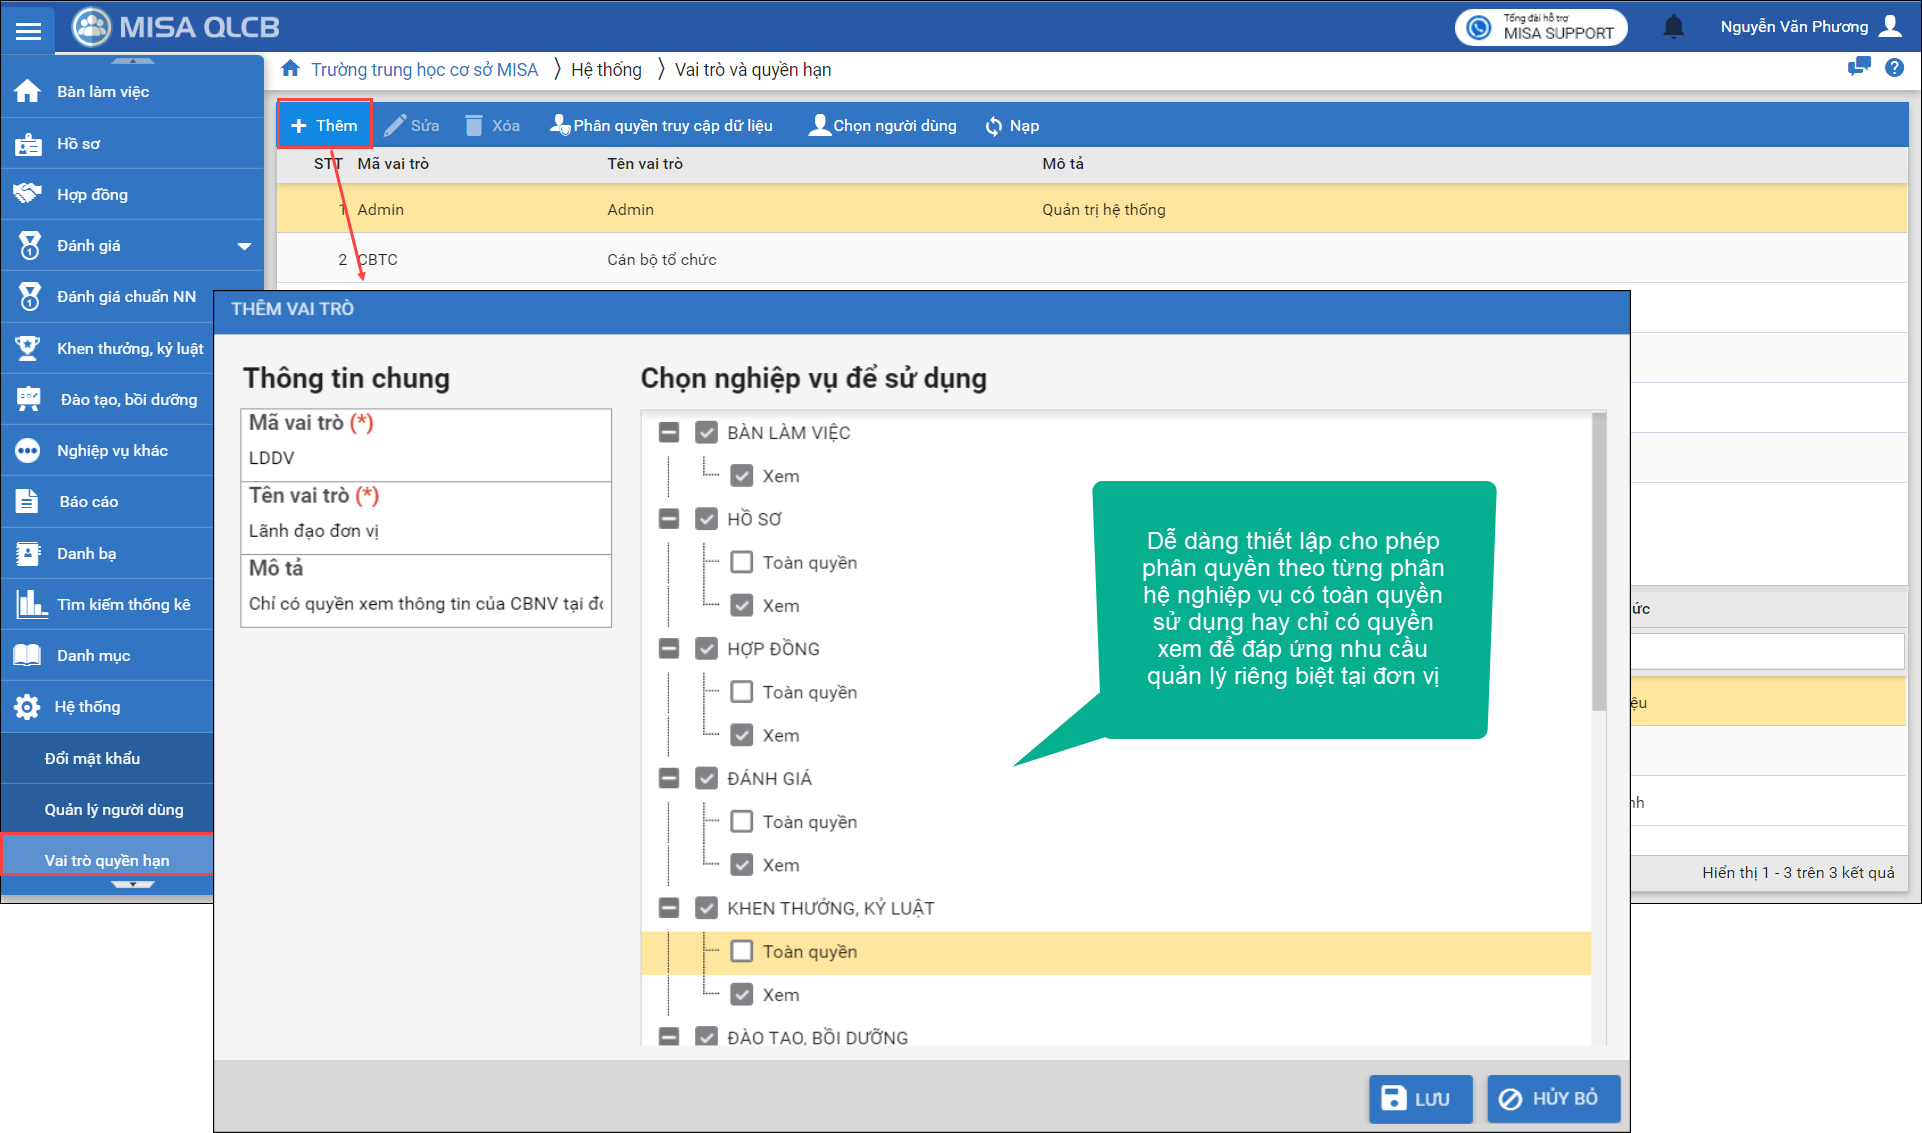Uncheck Xem under BÀN LÀM VIỆC

[742, 476]
